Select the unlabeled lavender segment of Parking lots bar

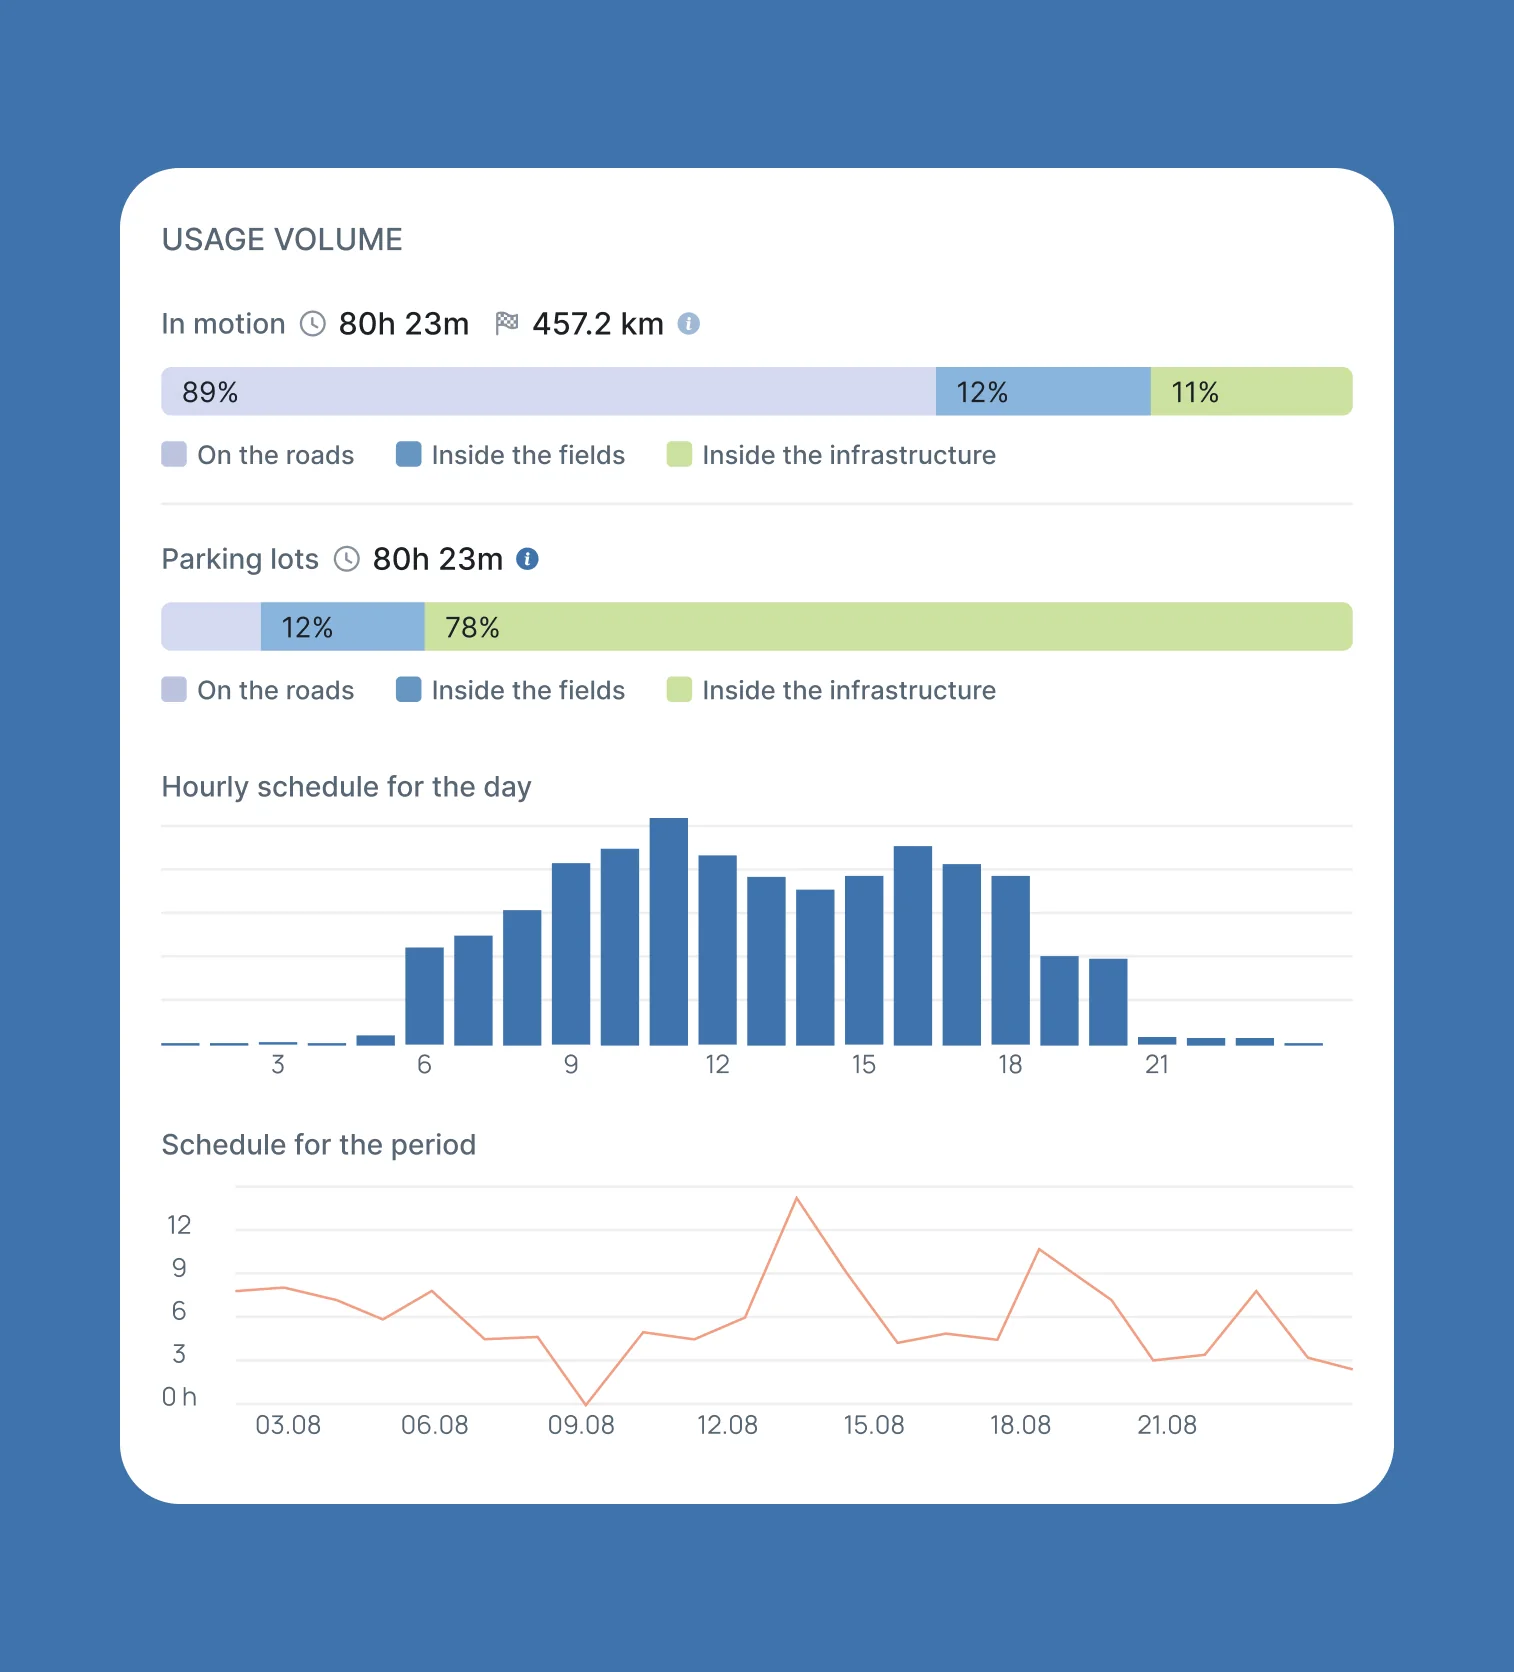point(211,627)
